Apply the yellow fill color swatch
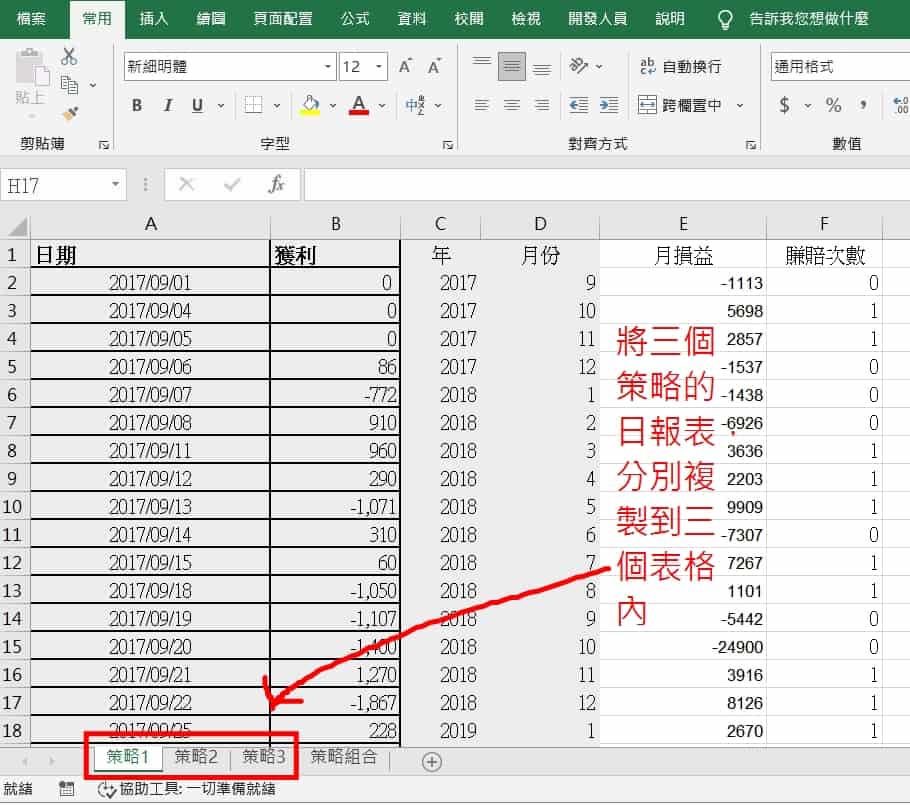This screenshot has width=910, height=805. pos(309,105)
